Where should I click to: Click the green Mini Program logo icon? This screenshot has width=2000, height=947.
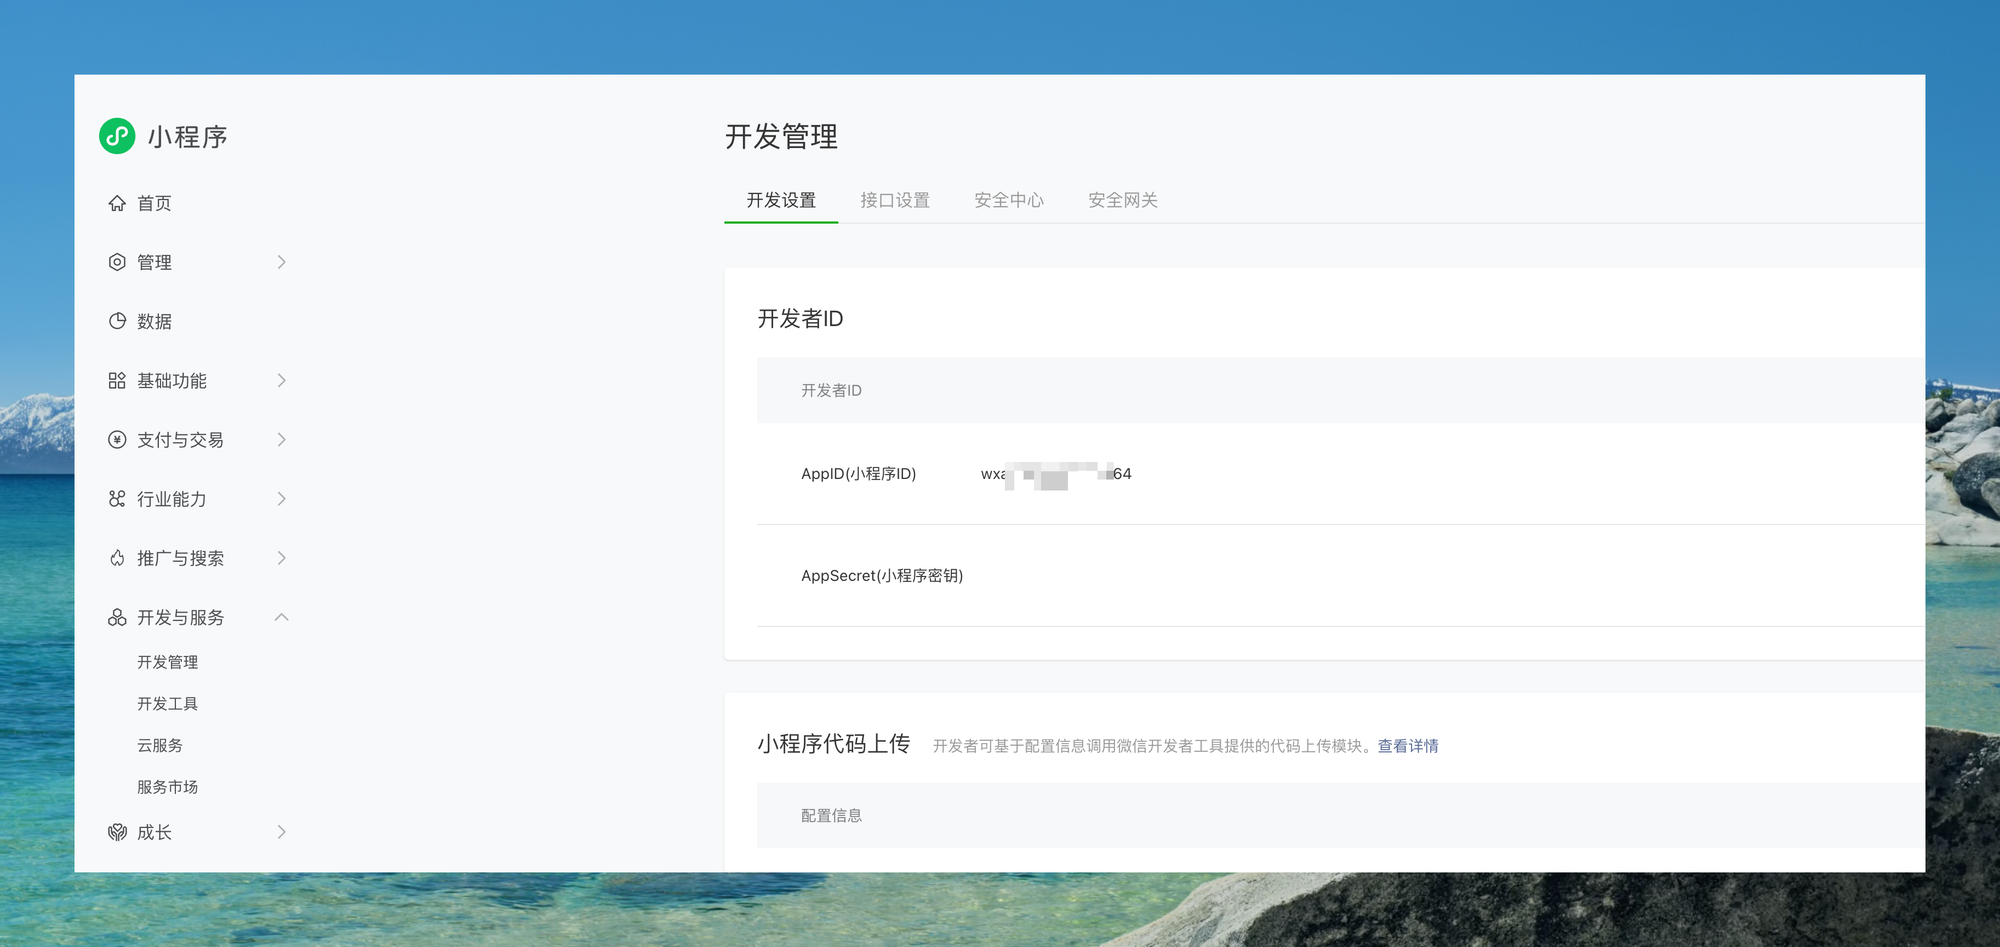[117, 136]
